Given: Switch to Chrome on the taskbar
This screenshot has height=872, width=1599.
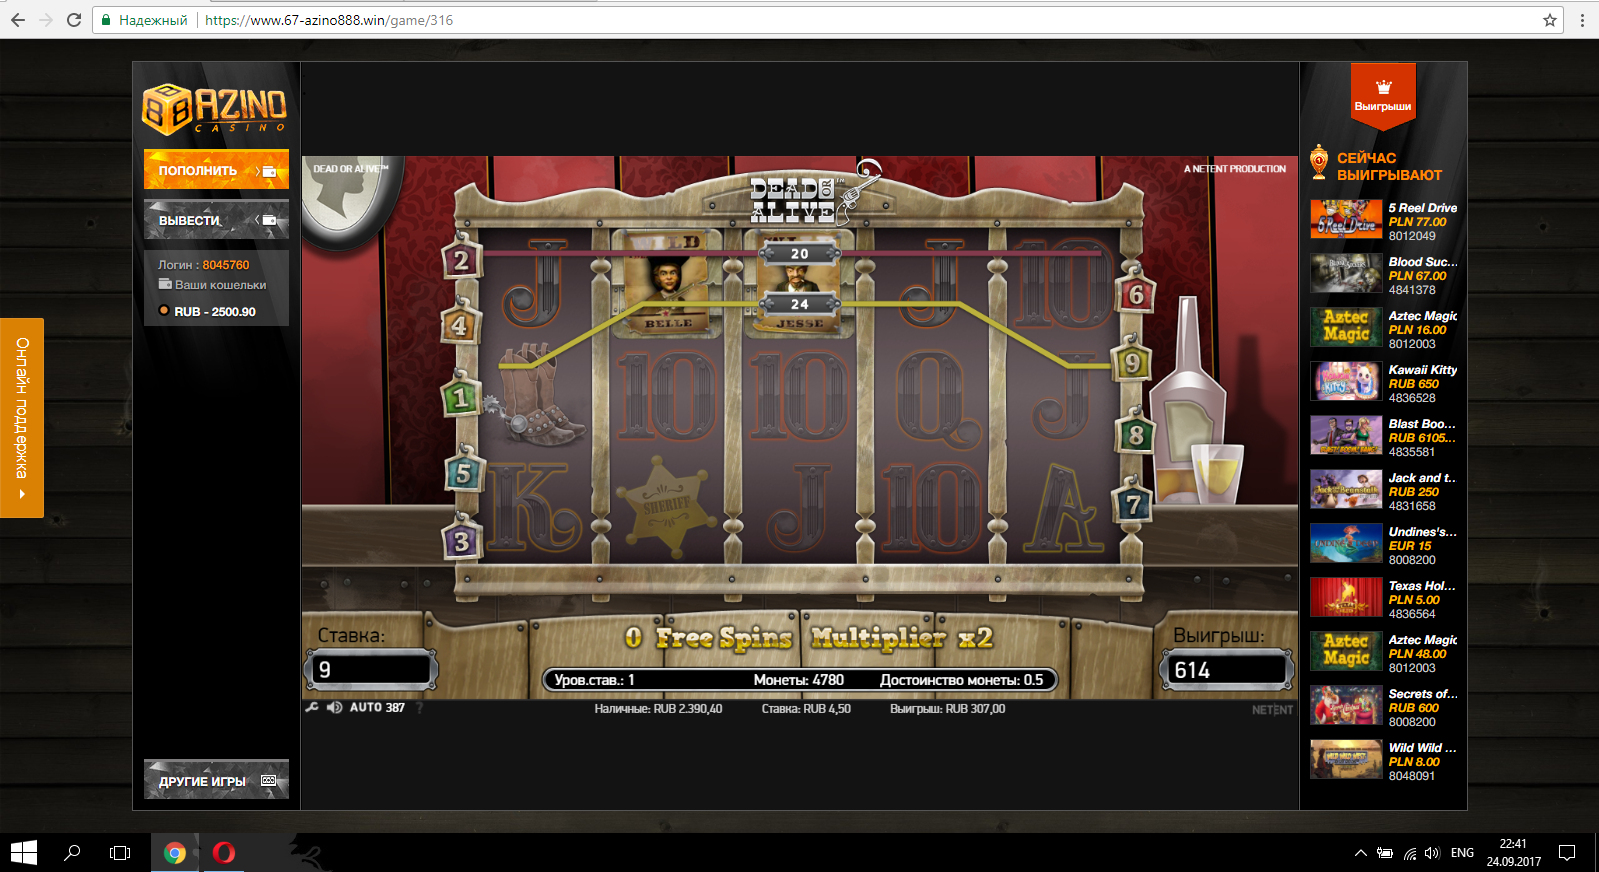Looking at the screenshot, I should 175,853.
